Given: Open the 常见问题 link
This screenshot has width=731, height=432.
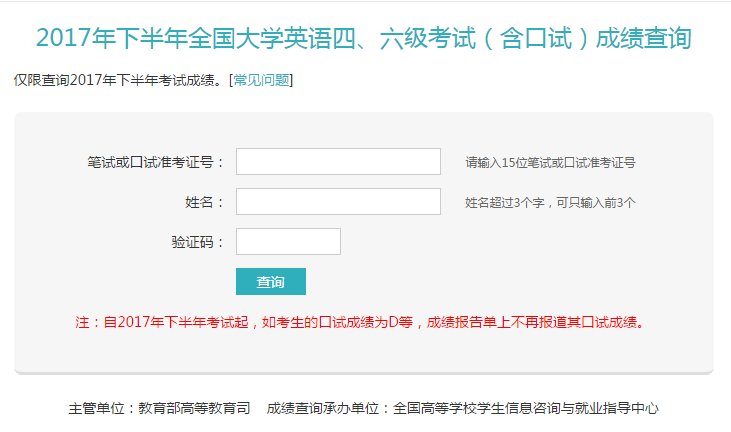Looking at the screenshot, I should point(262,79).
